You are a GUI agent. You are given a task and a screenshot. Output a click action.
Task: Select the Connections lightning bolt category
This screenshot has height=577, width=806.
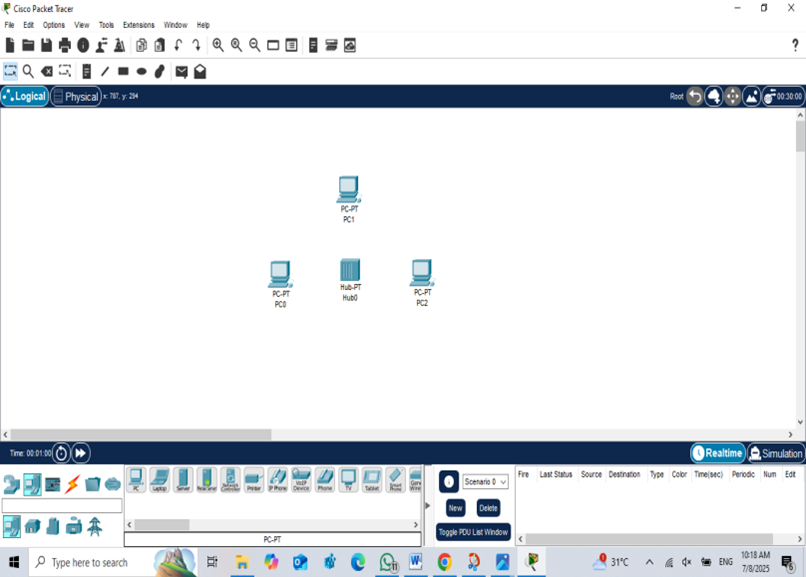72,484
